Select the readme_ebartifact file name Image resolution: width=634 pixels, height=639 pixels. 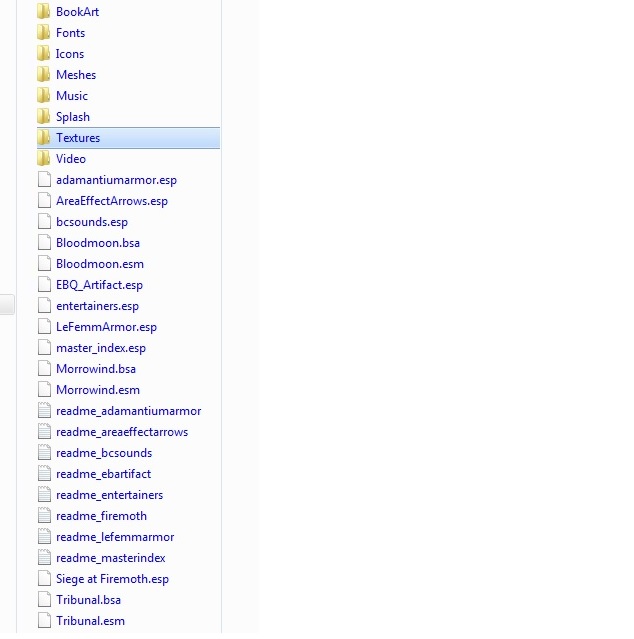coord(103,474)
